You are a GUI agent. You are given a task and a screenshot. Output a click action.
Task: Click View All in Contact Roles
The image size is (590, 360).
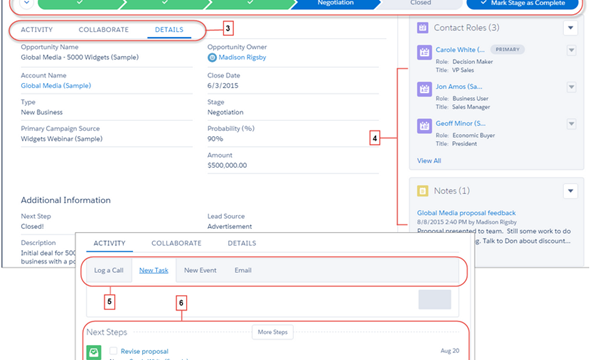[x=429, y=161]
